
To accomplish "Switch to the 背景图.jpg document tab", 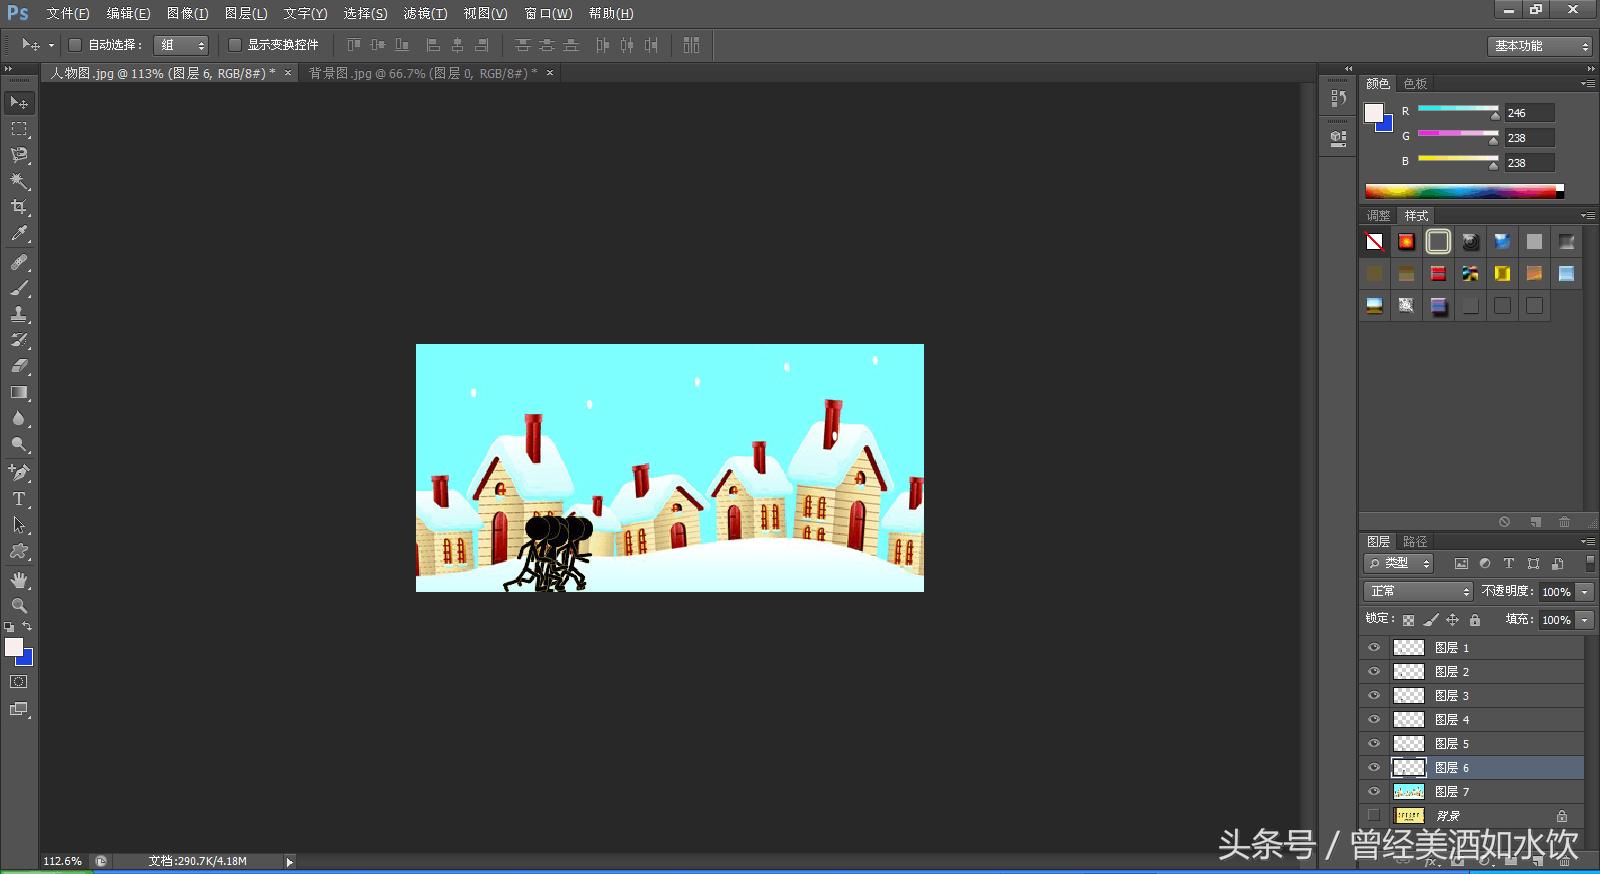I will point(422,73).
